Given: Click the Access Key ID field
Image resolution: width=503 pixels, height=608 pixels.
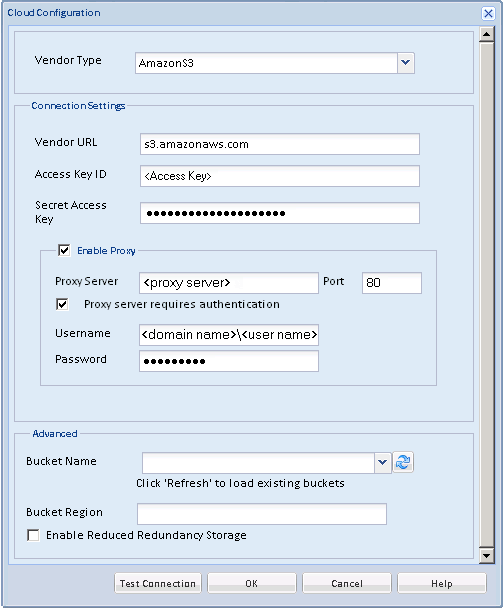Looking at the screenshot, I should 280,176.
